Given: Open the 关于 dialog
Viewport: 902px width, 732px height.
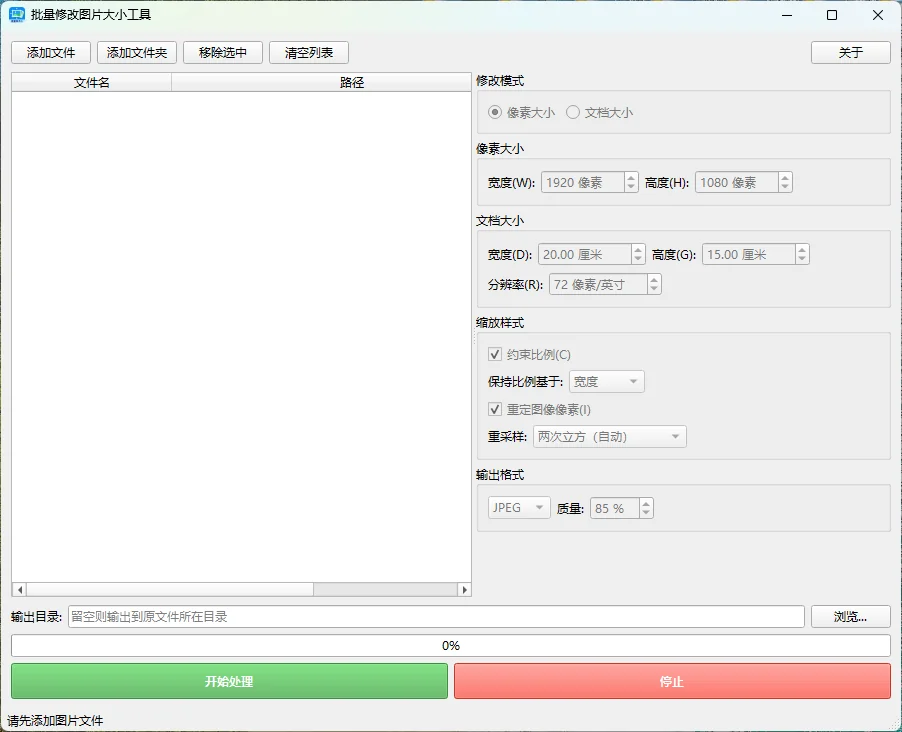Looking at the screenshot, I should 851,53.
